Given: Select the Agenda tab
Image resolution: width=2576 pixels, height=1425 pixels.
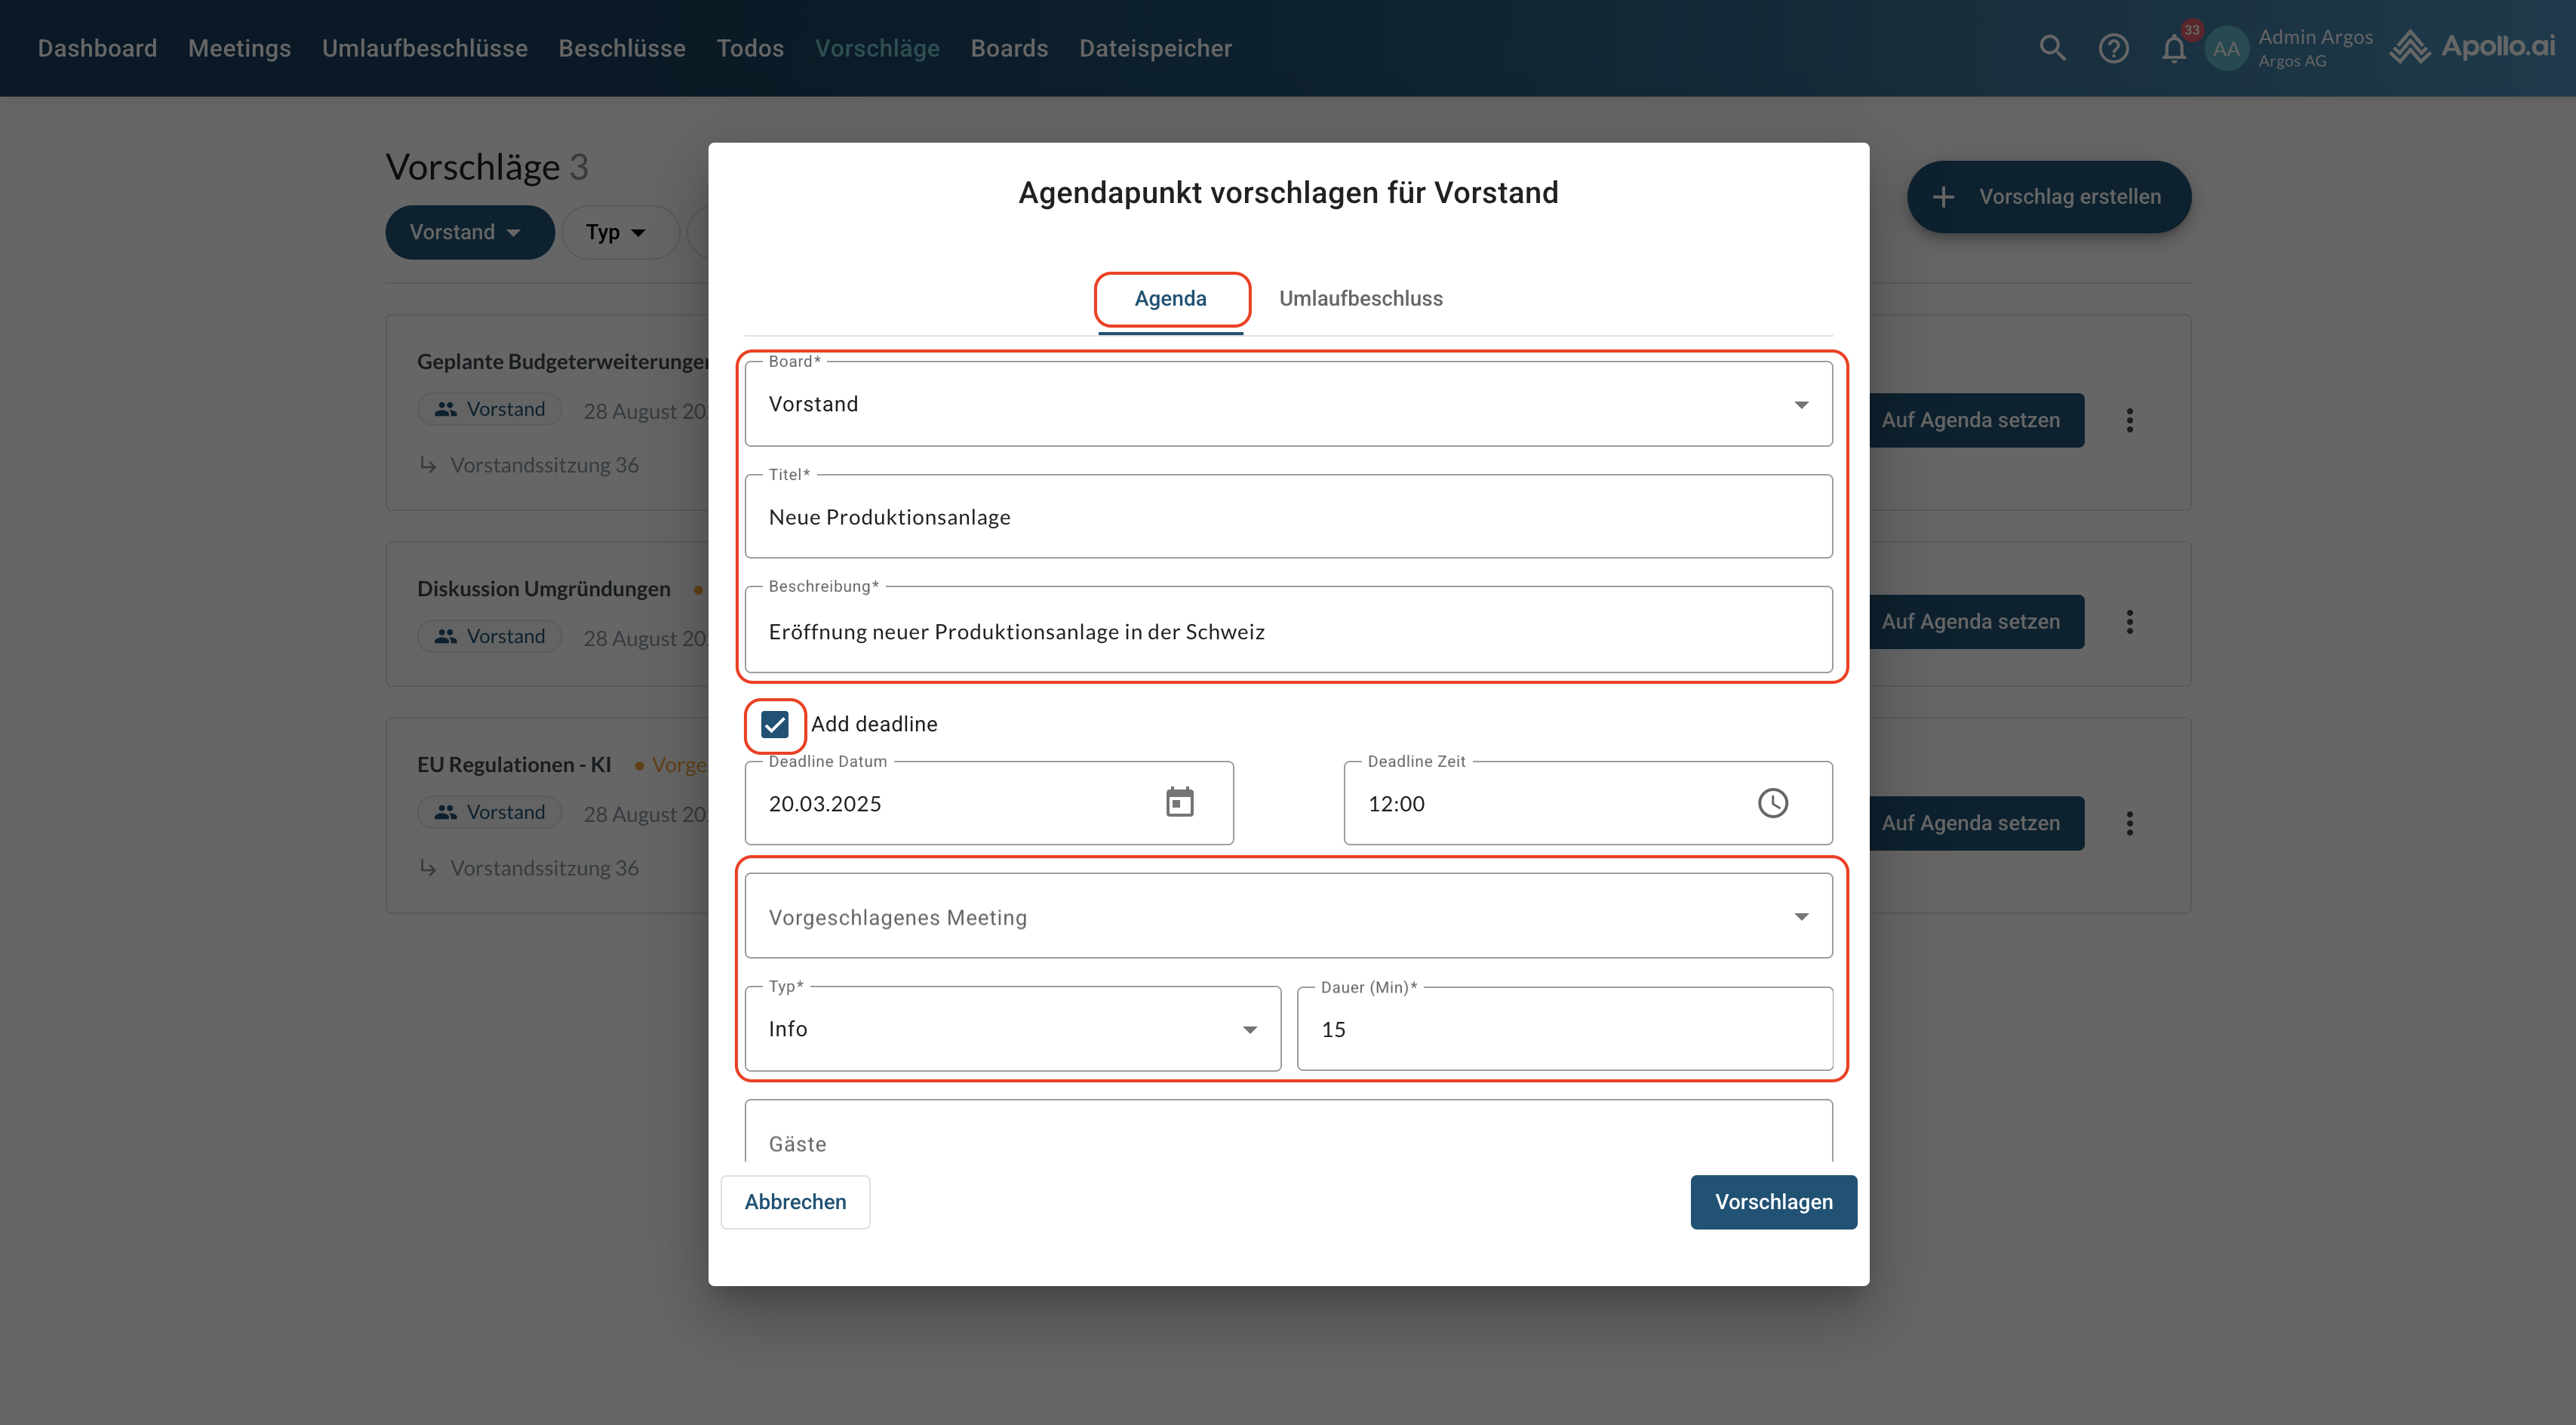Looking at the screenshot, I should tap(1170, 298).
